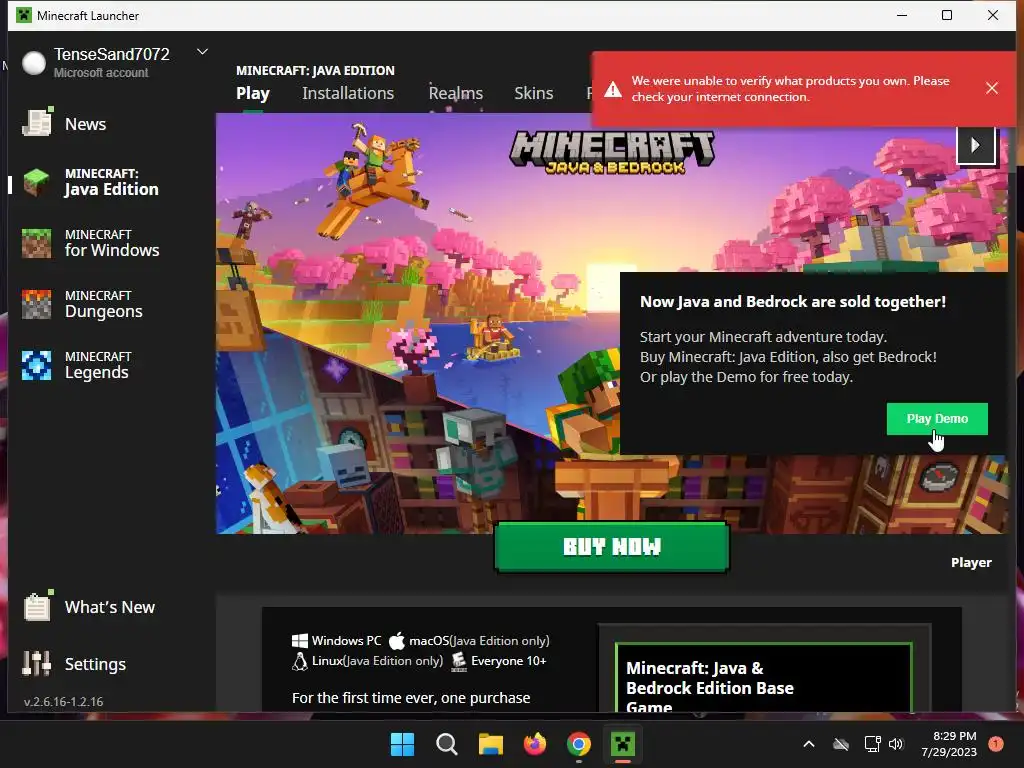Click the cloud sync tray icon
The width and height of the screenshot is (1024, 768).
841,744
